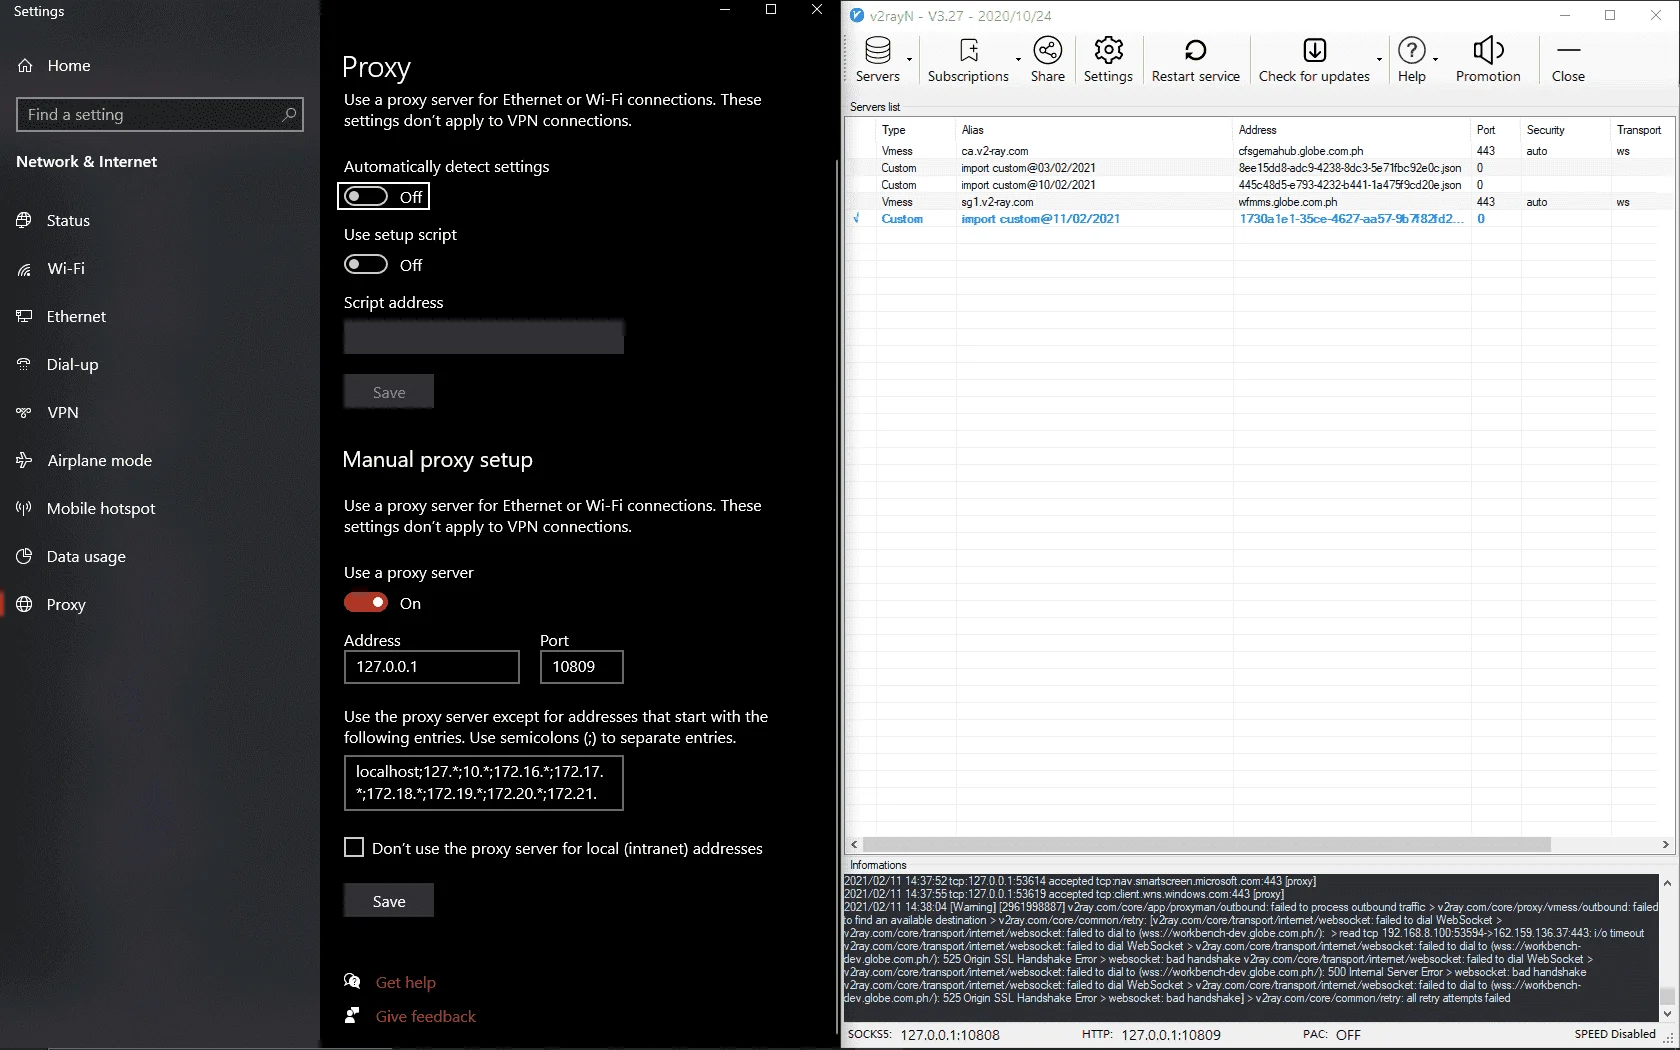The width and height of the screenshot is (1680, 1050).
Task: Click the PAC OFF status entry
Action: click(x=1331, y=1035)
